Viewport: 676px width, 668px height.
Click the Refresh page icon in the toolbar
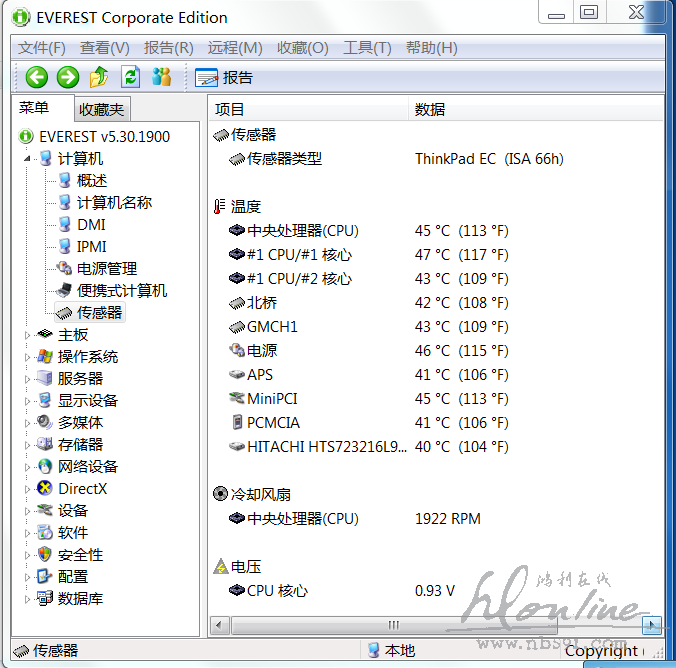(x=131, y=77)
